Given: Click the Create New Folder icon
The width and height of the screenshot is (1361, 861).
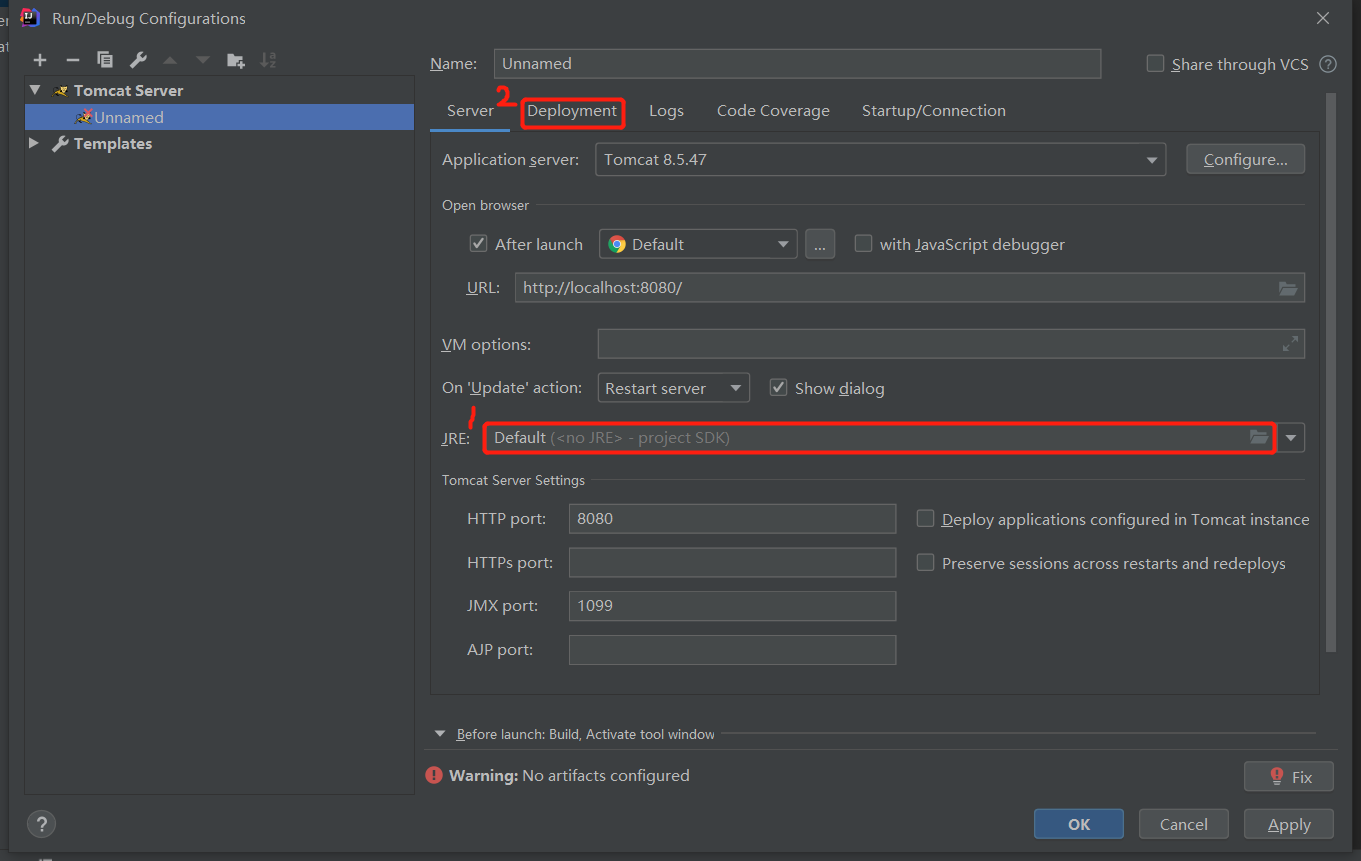Looking at the screenshot, I should click(x=235, y=60).
